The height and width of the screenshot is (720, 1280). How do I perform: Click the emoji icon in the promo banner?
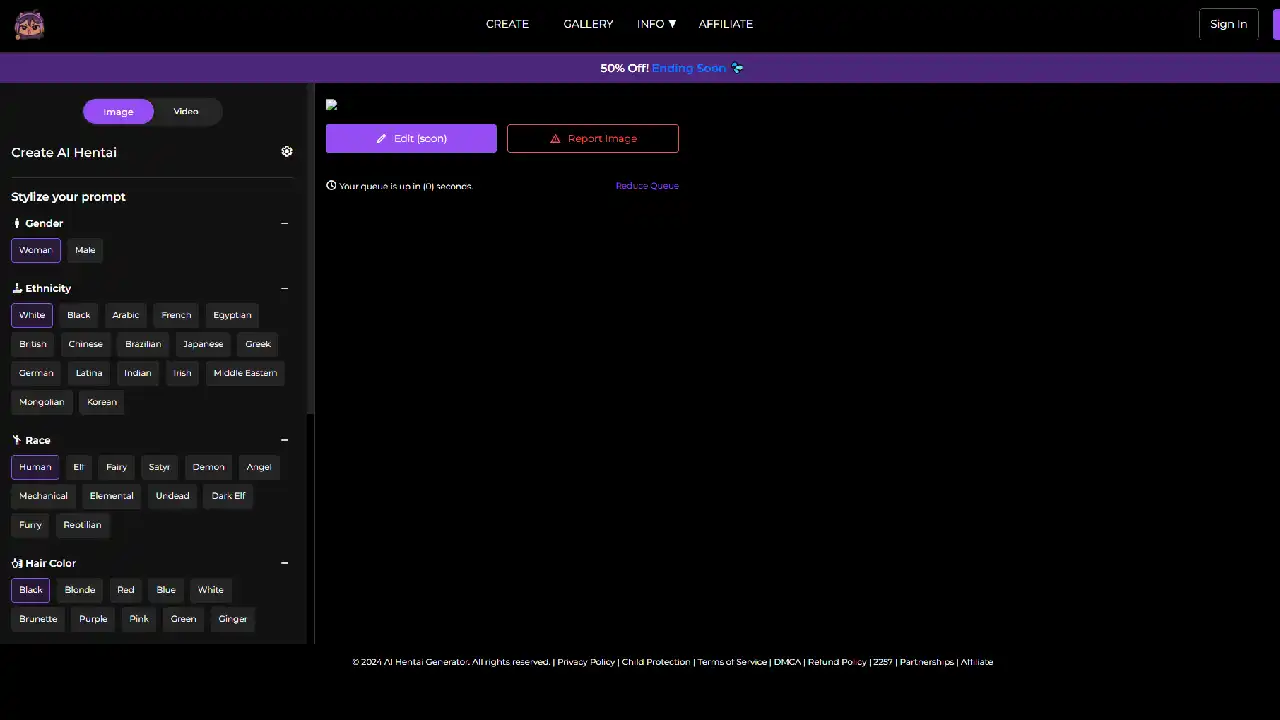(x=737, y=68)
